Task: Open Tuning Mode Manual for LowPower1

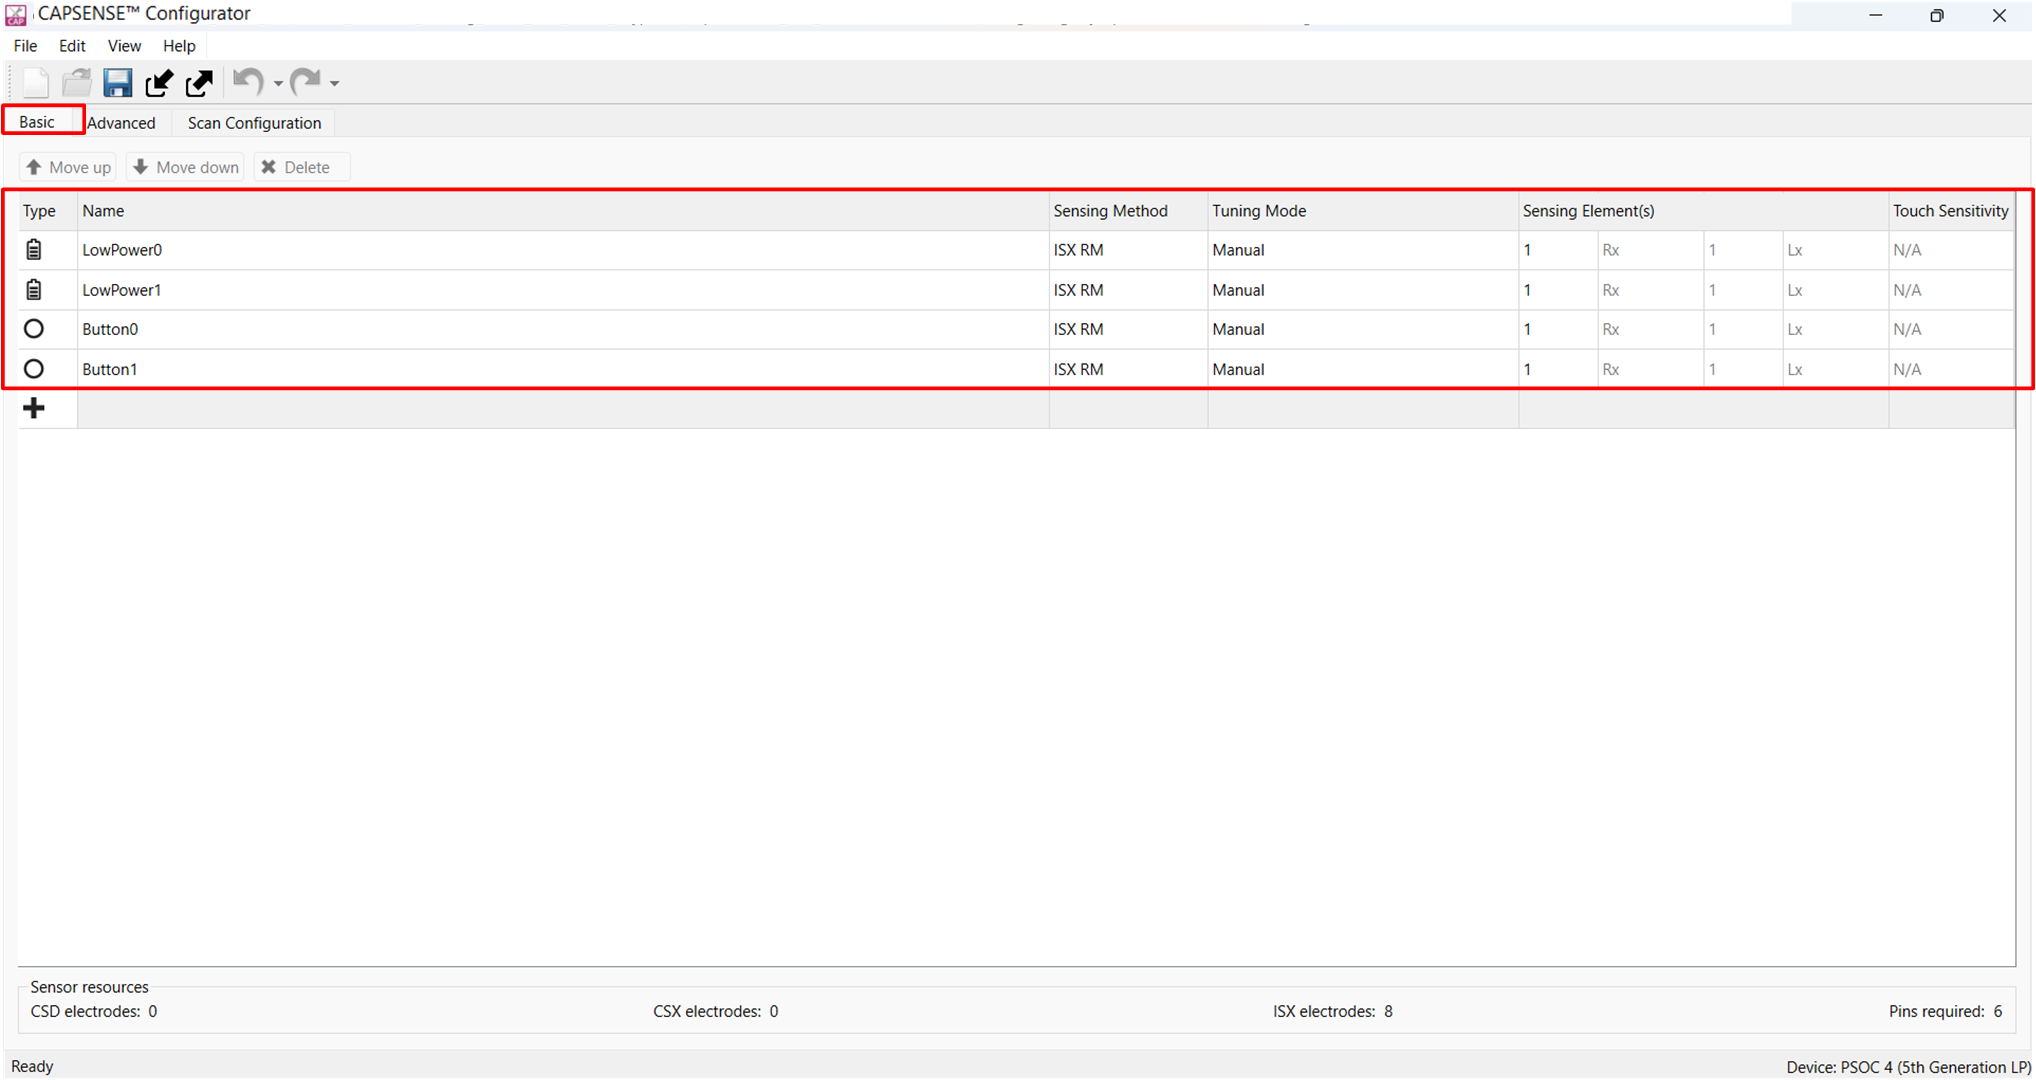Action: (x=1363, y=290)
